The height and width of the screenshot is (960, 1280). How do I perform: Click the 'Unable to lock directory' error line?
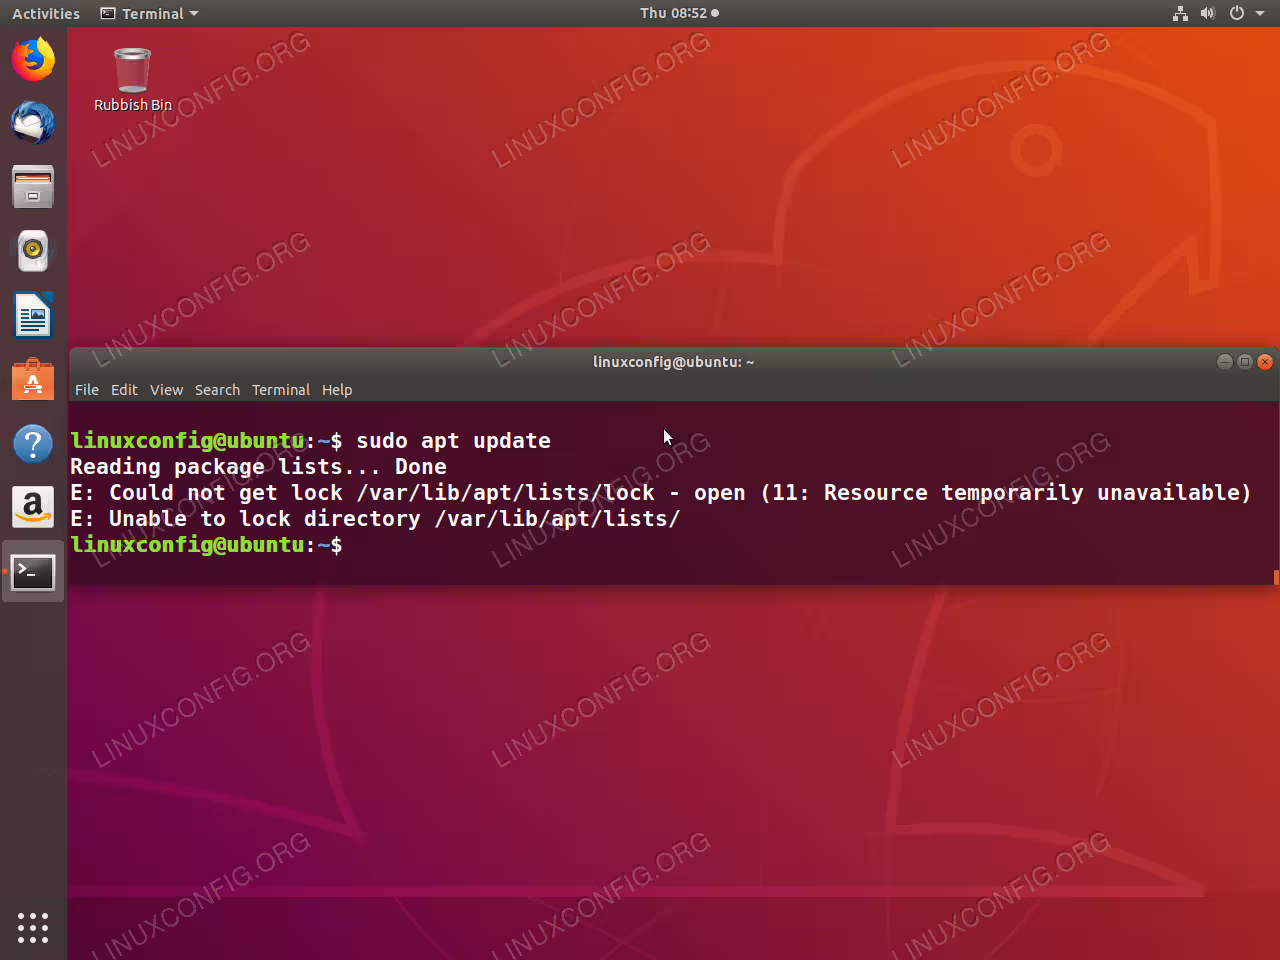click(375, 519)
